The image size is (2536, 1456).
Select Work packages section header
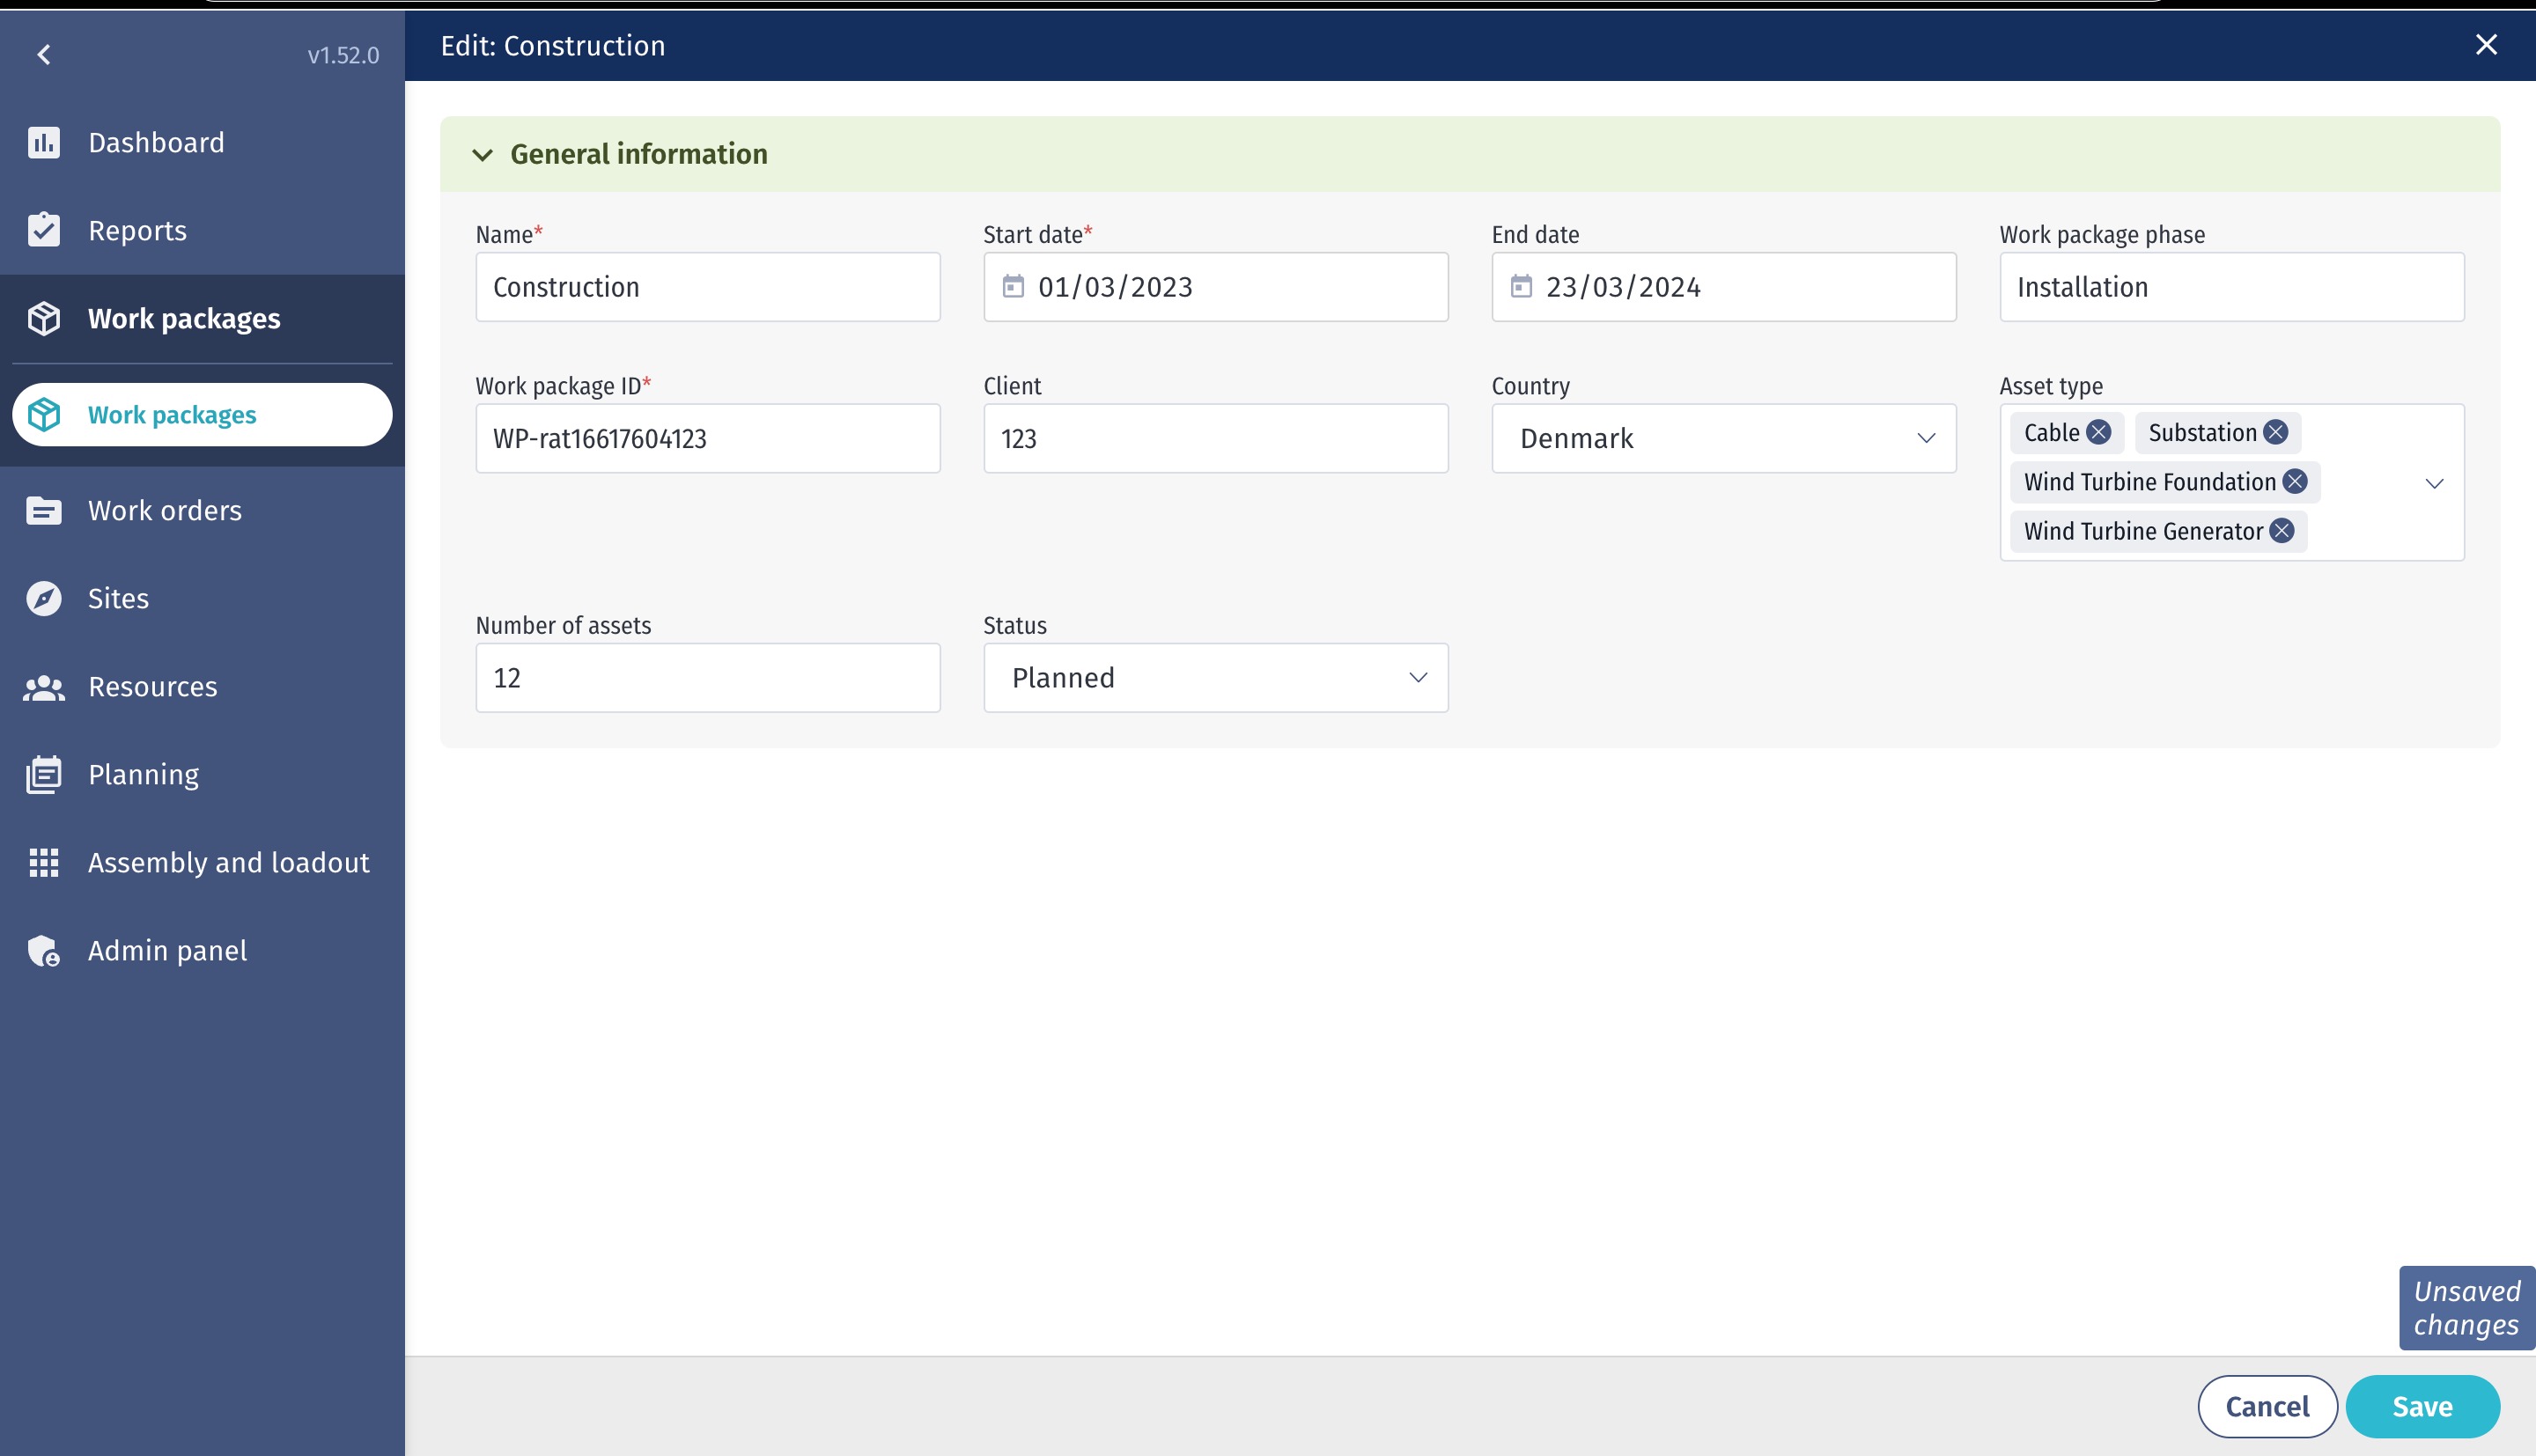point(202,318)
